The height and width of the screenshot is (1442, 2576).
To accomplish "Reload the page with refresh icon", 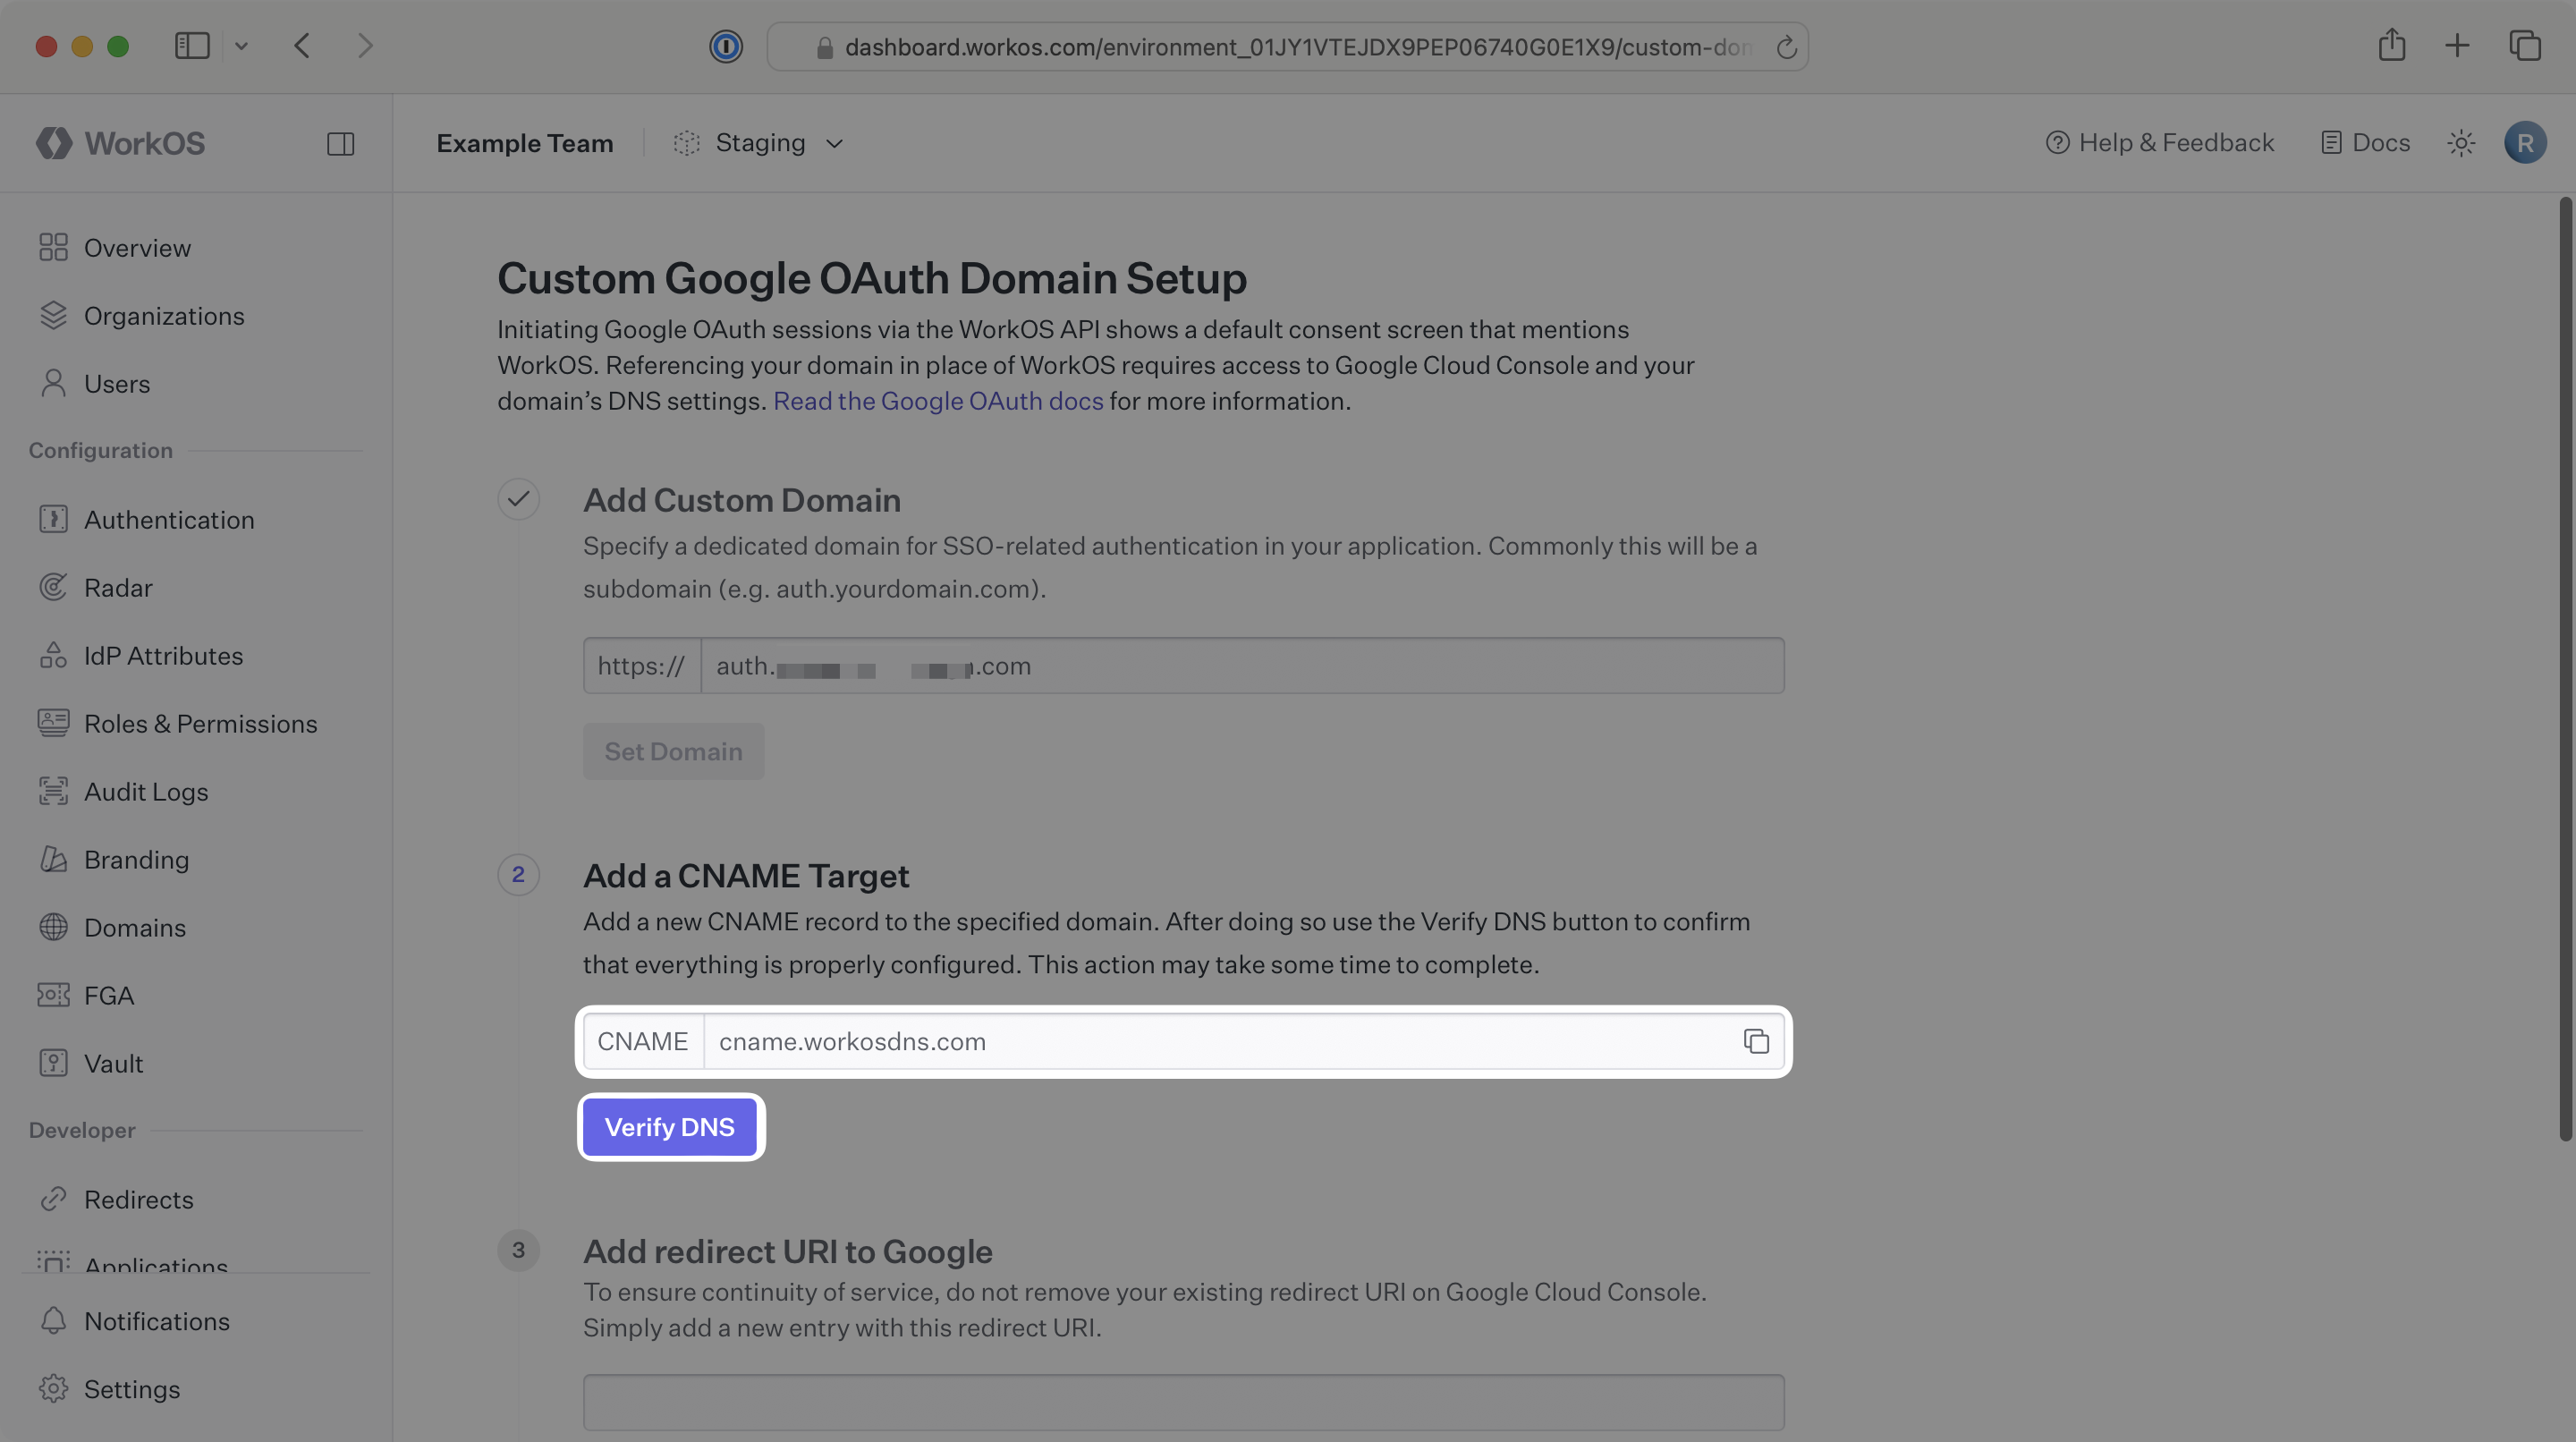I will click(1786, 47).
